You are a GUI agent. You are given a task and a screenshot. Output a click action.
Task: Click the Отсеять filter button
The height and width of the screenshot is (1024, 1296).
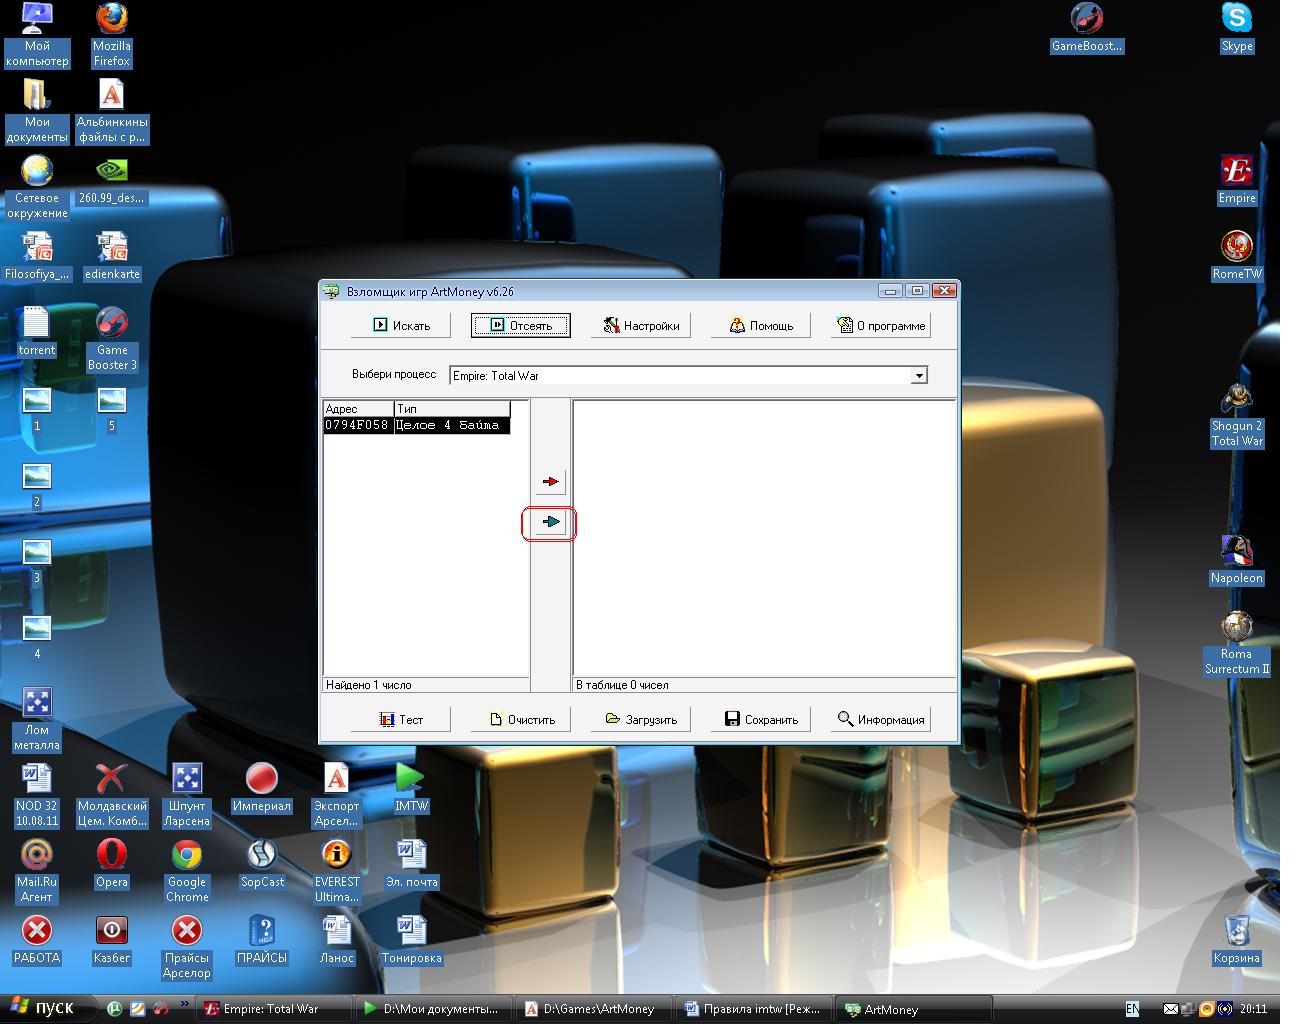[521, 325]
